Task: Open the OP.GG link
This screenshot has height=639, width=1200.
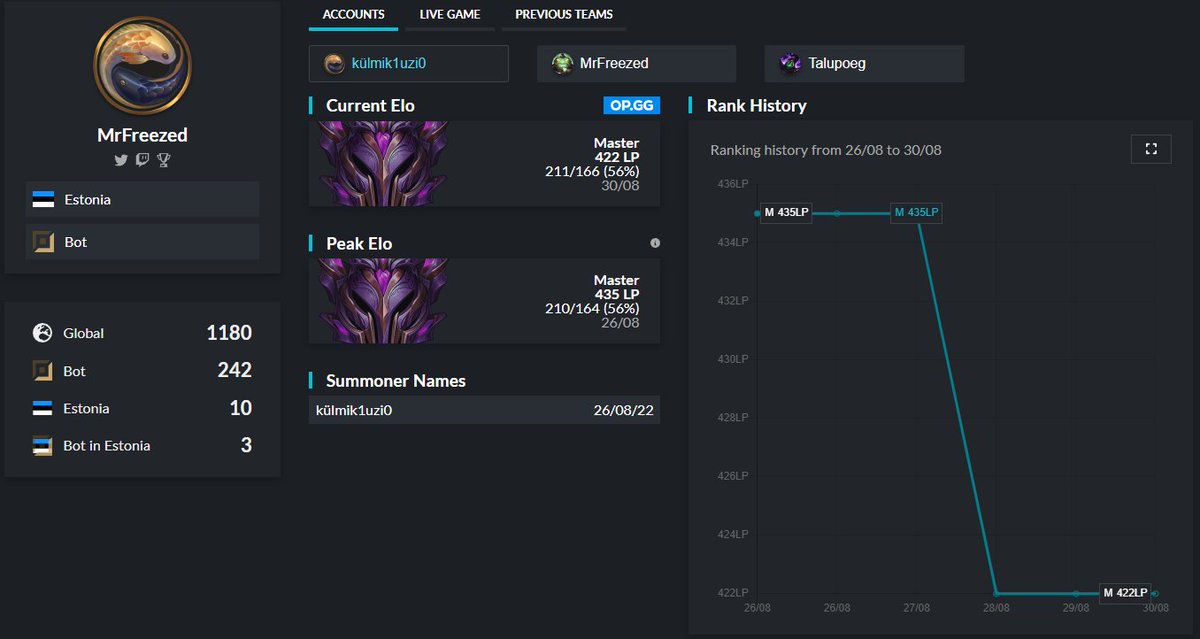Action: 632,105
